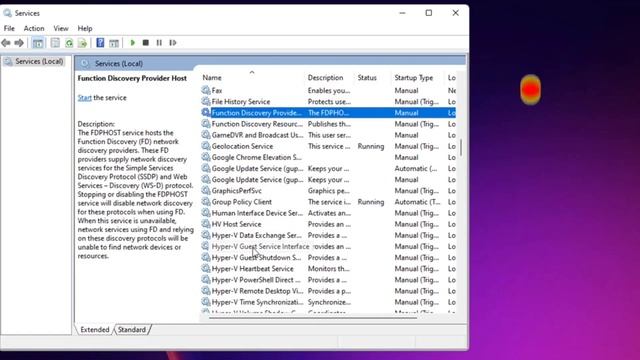Select Function Discovery Provider Host row

[328, 113]
